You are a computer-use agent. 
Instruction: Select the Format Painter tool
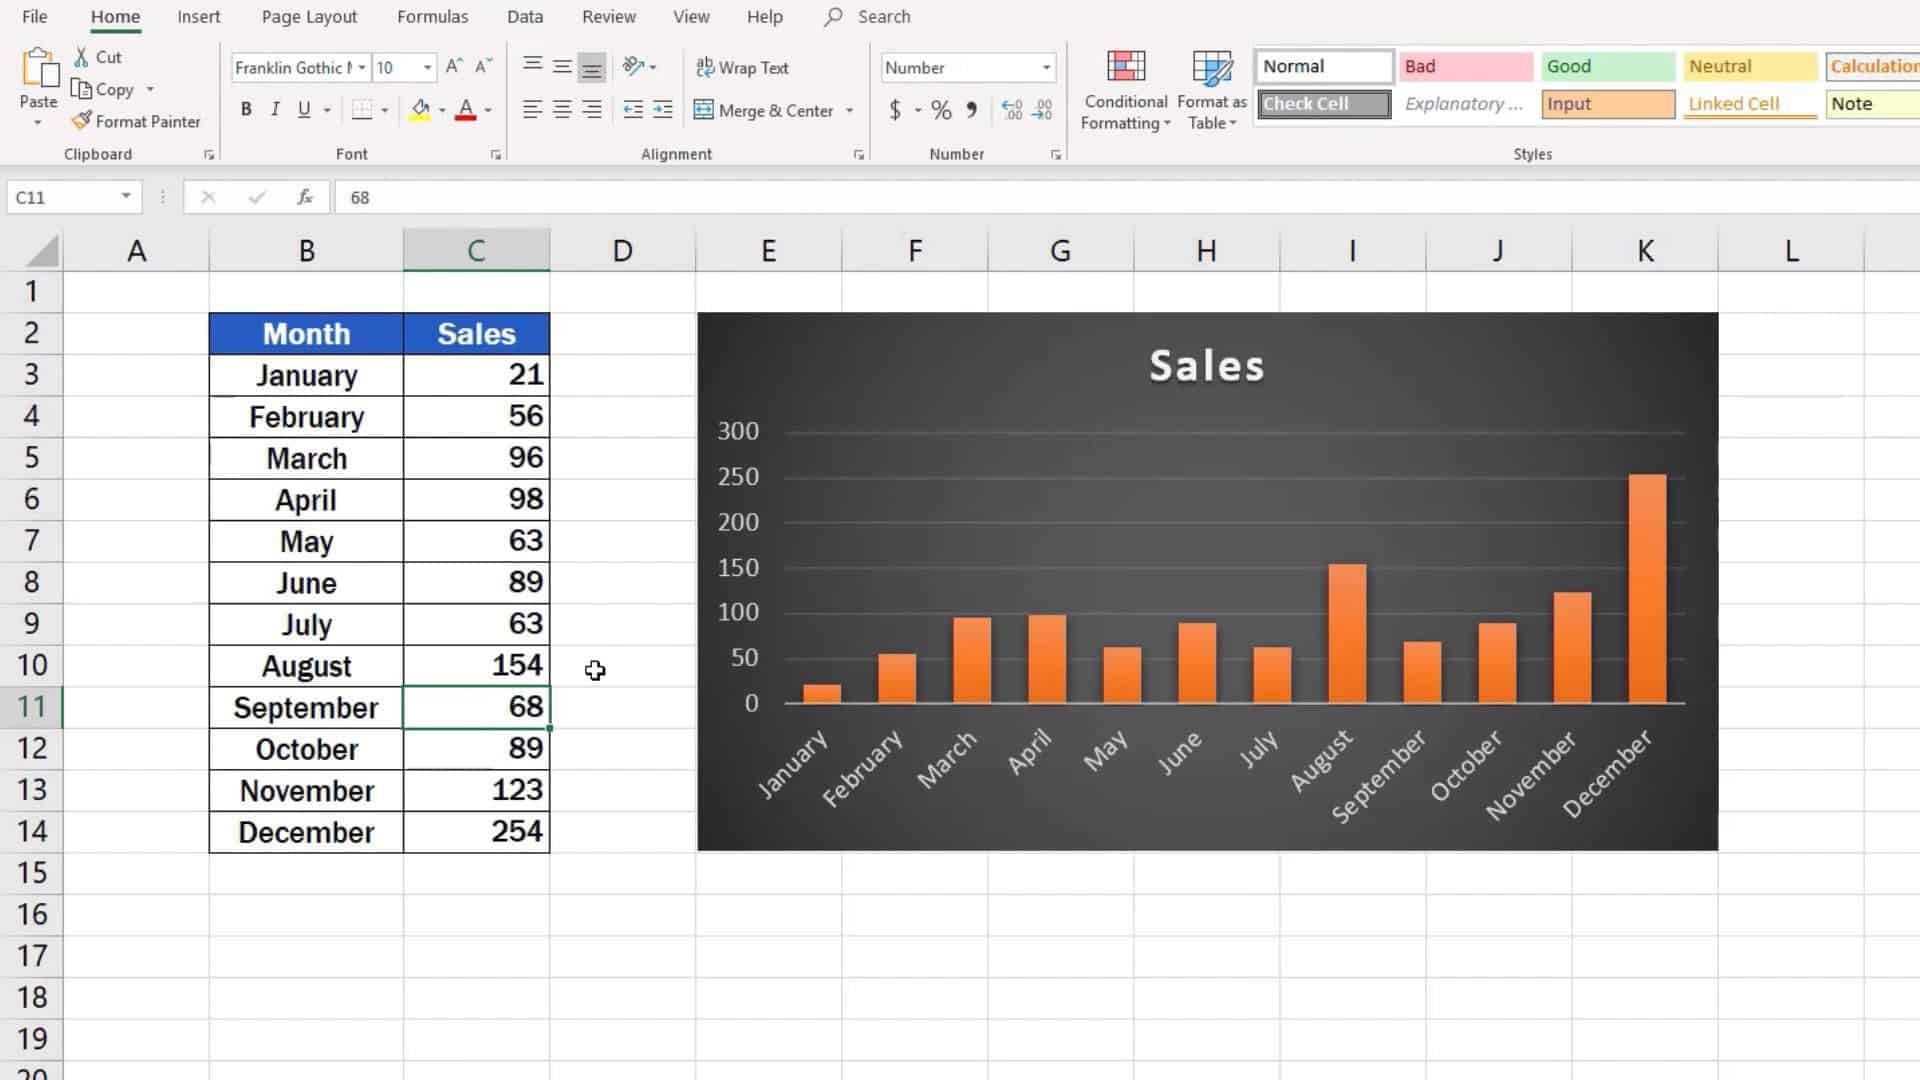[136, 121]
